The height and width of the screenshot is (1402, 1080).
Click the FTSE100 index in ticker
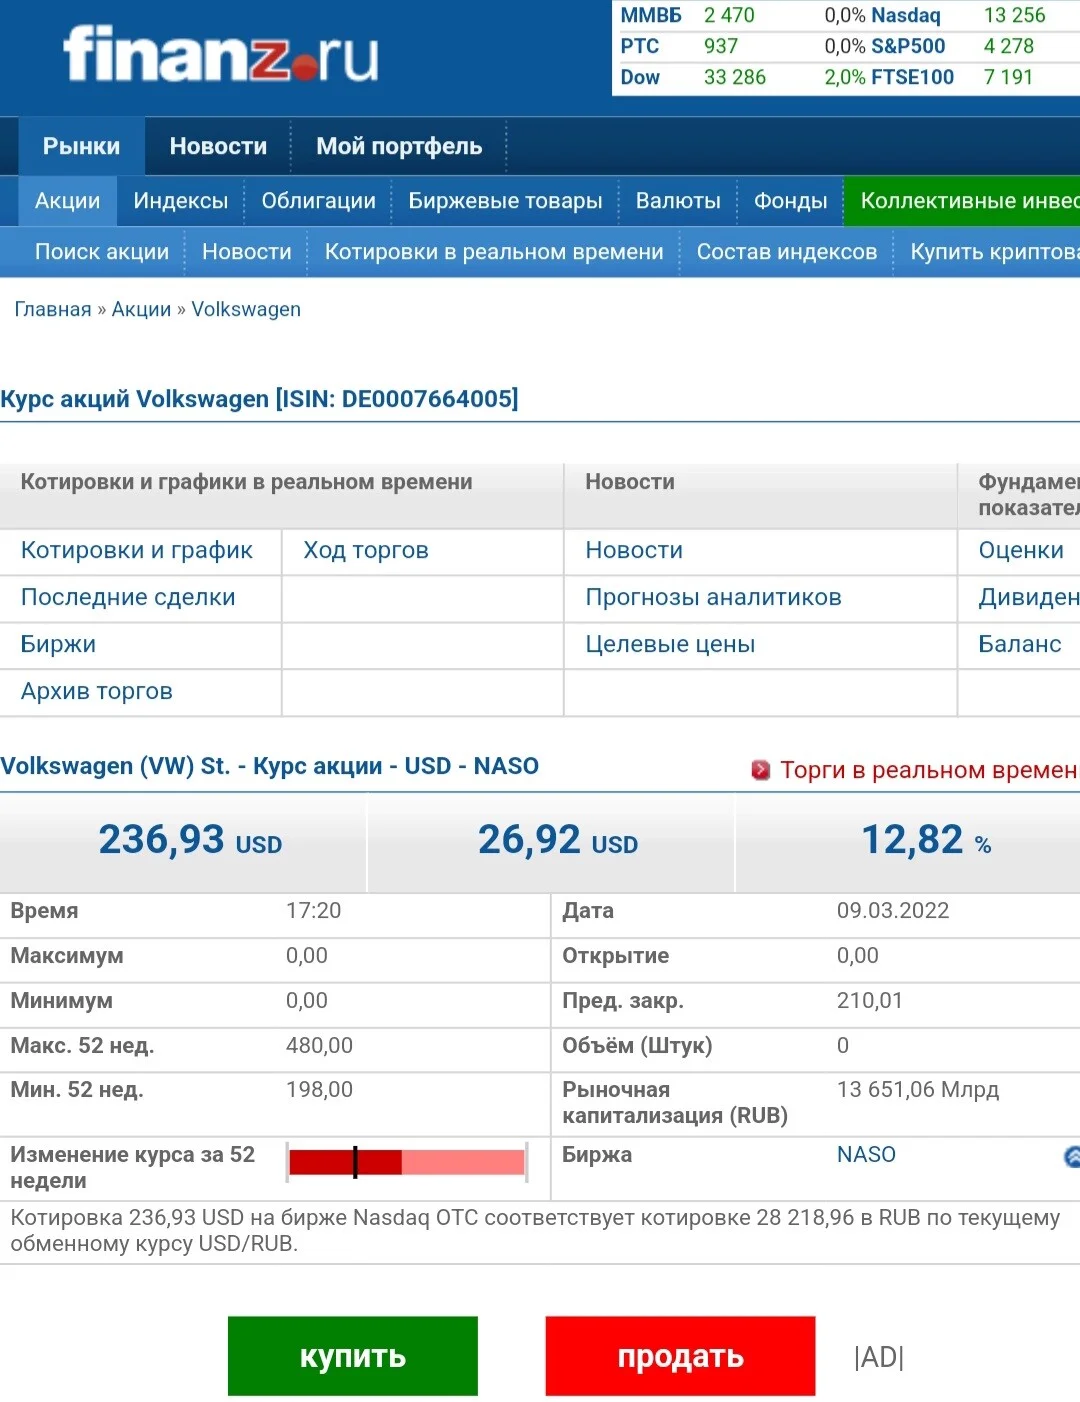point(913,77)
